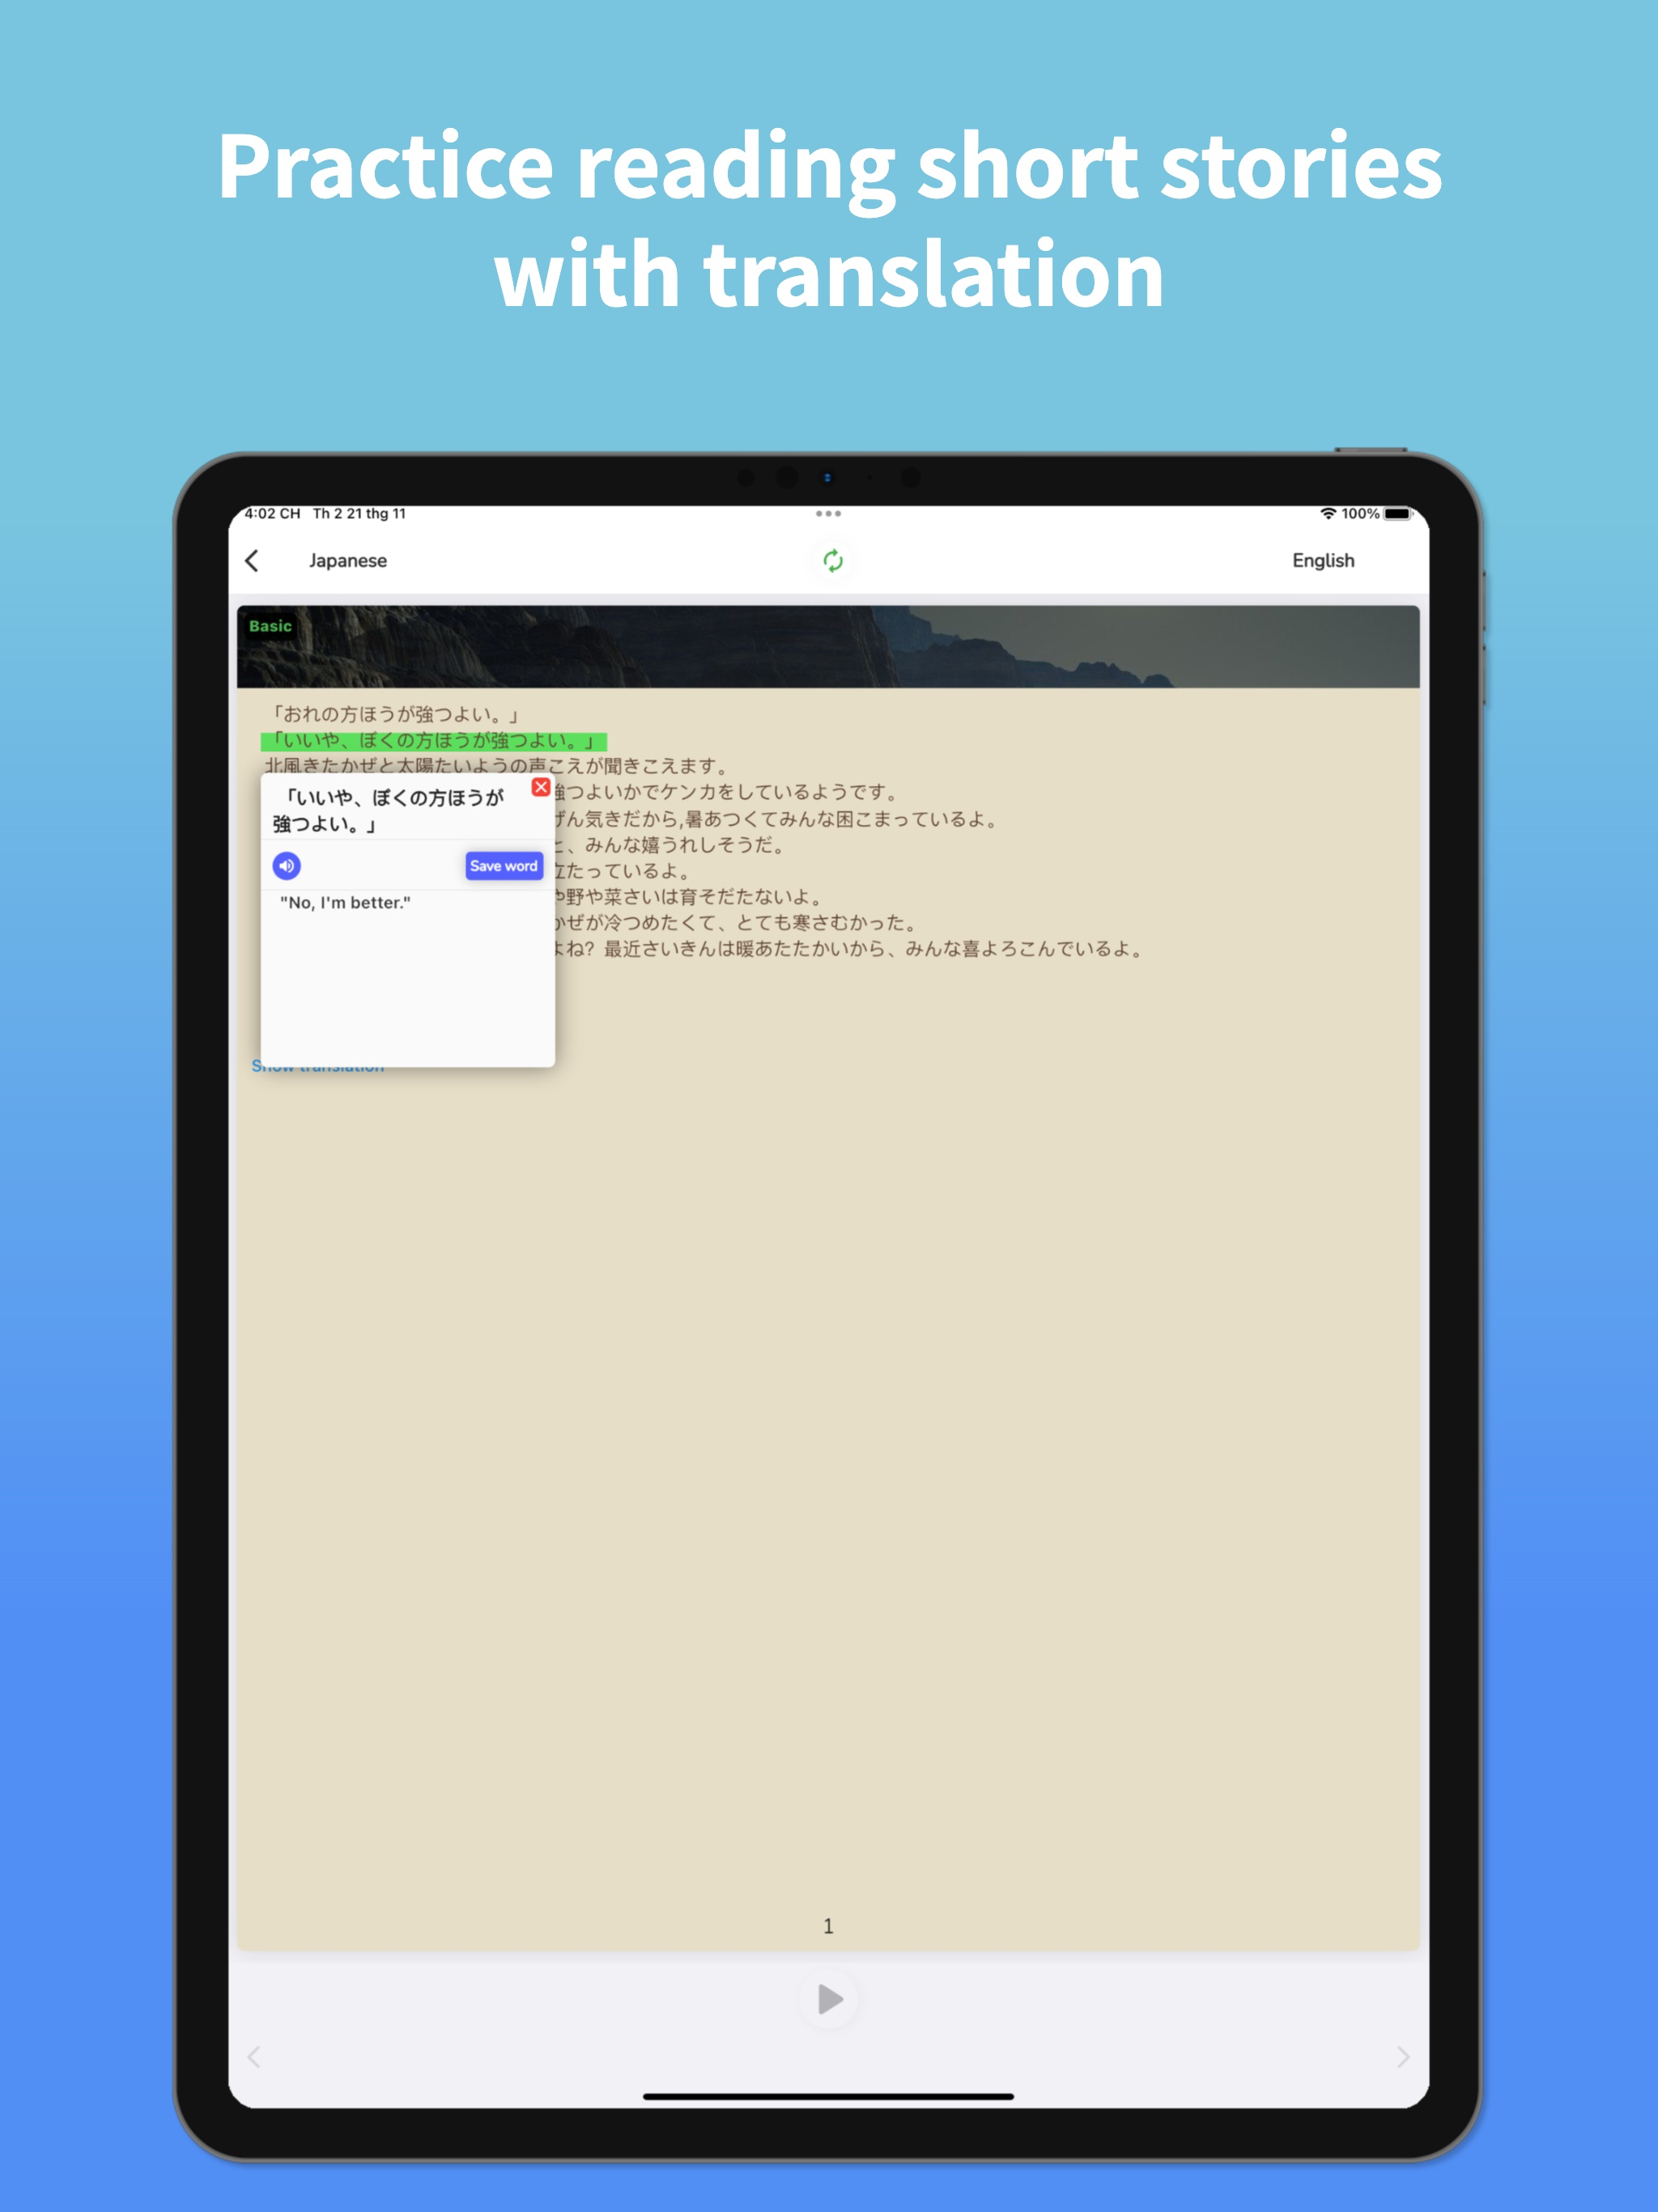This screenshot has height=2212, width=1658.
Task: Click the Show translation link
Action: pyautogui.click(x=318, y=1068)
